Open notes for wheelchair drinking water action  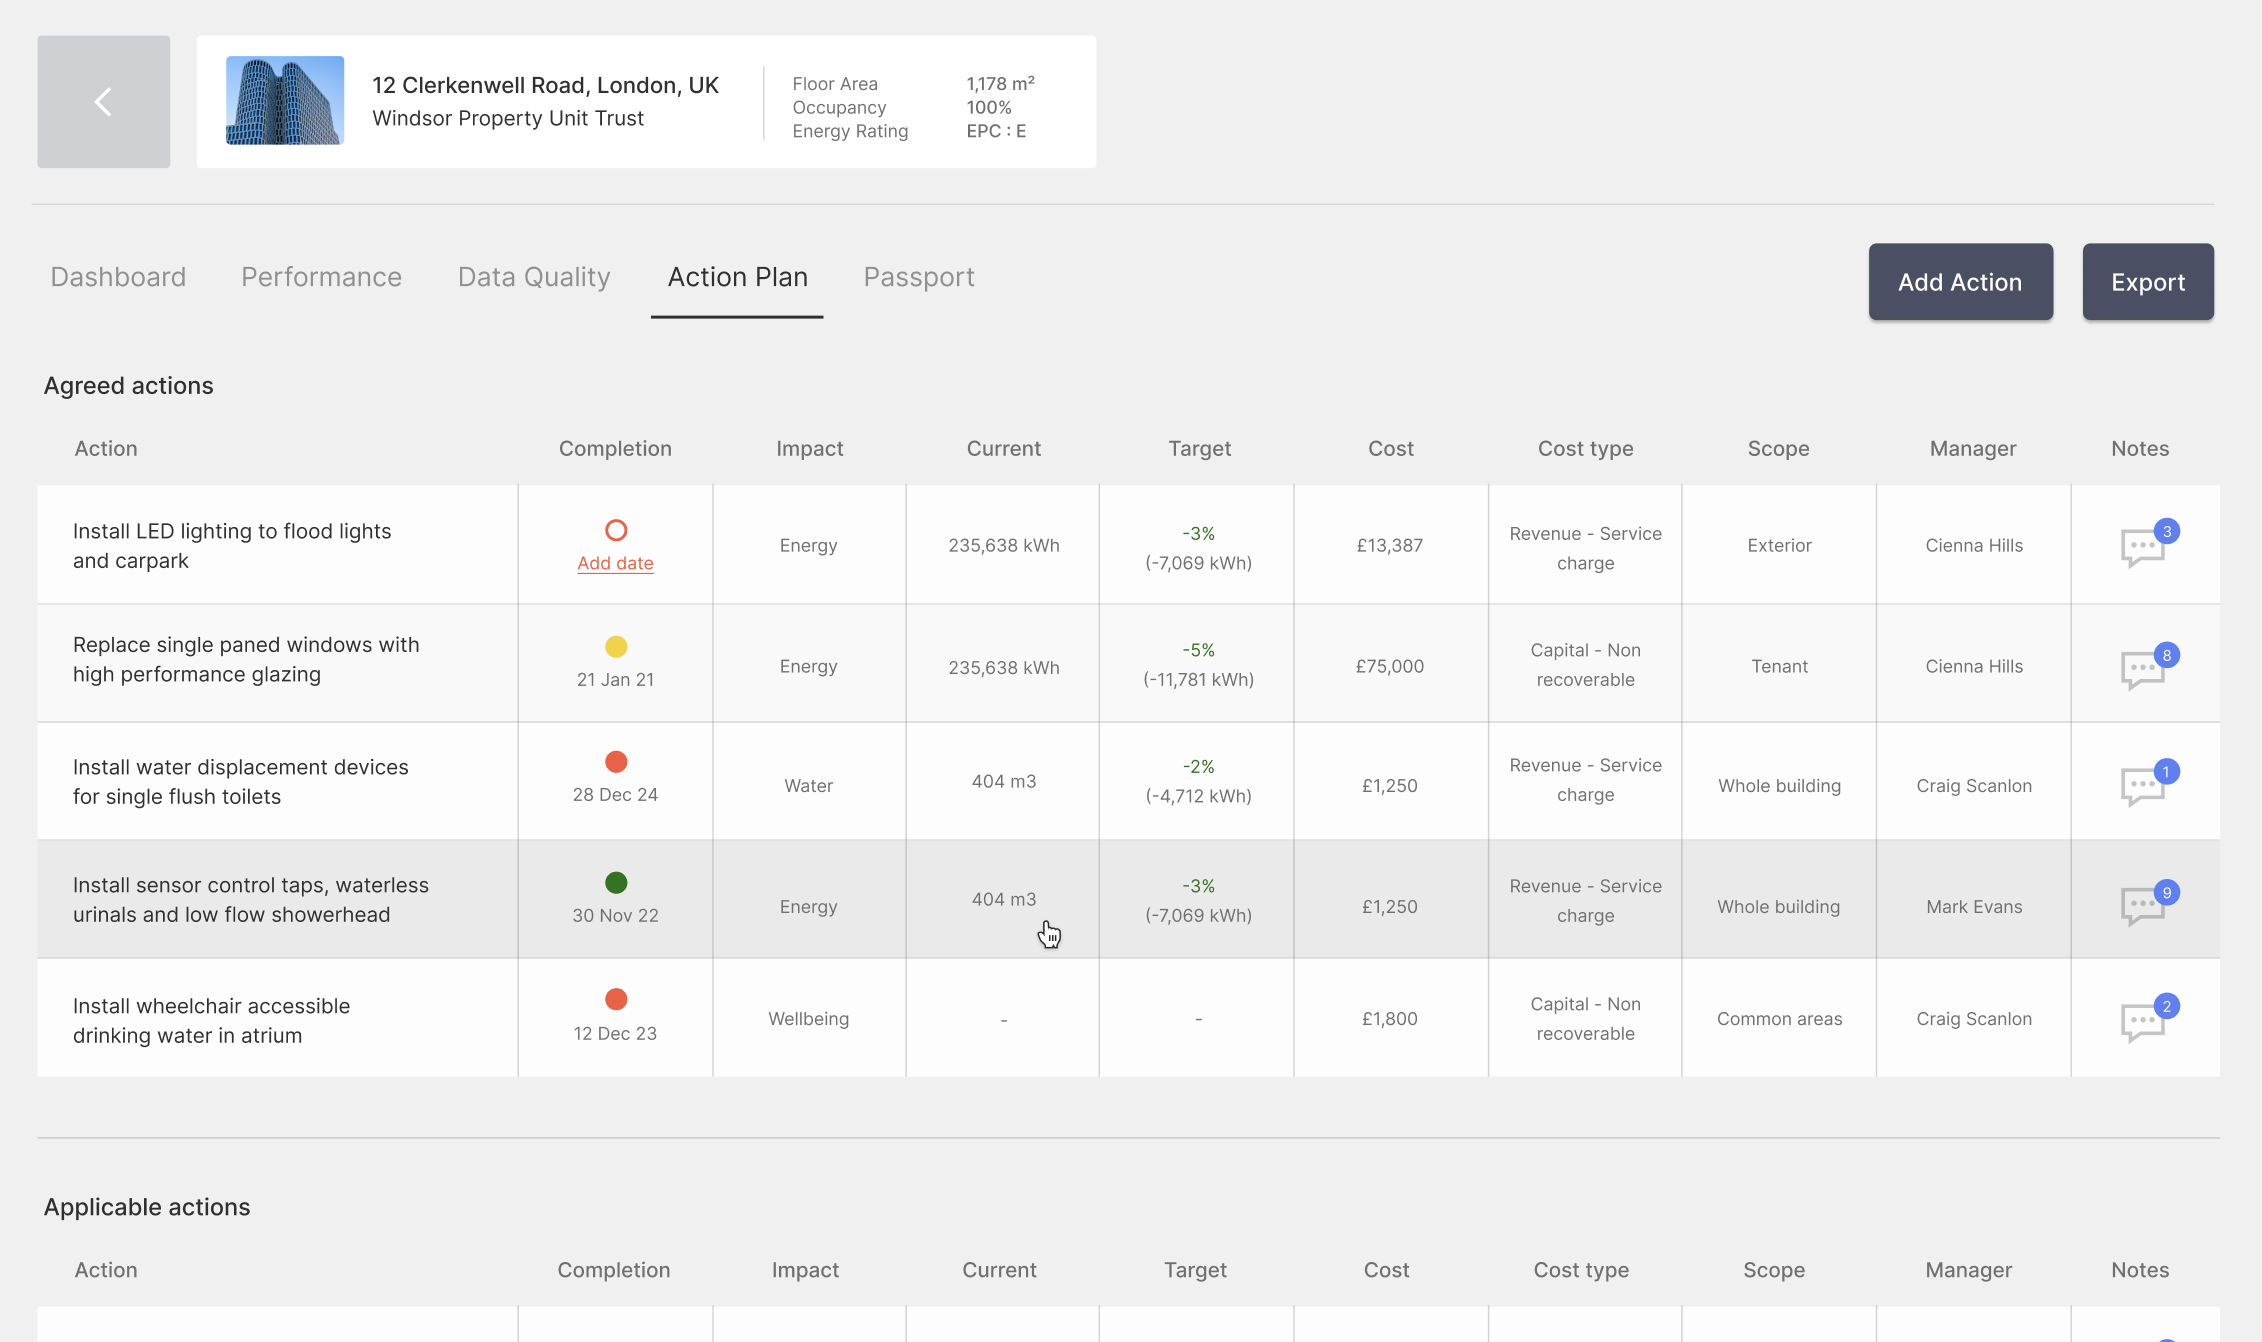click(2142, 1021)
